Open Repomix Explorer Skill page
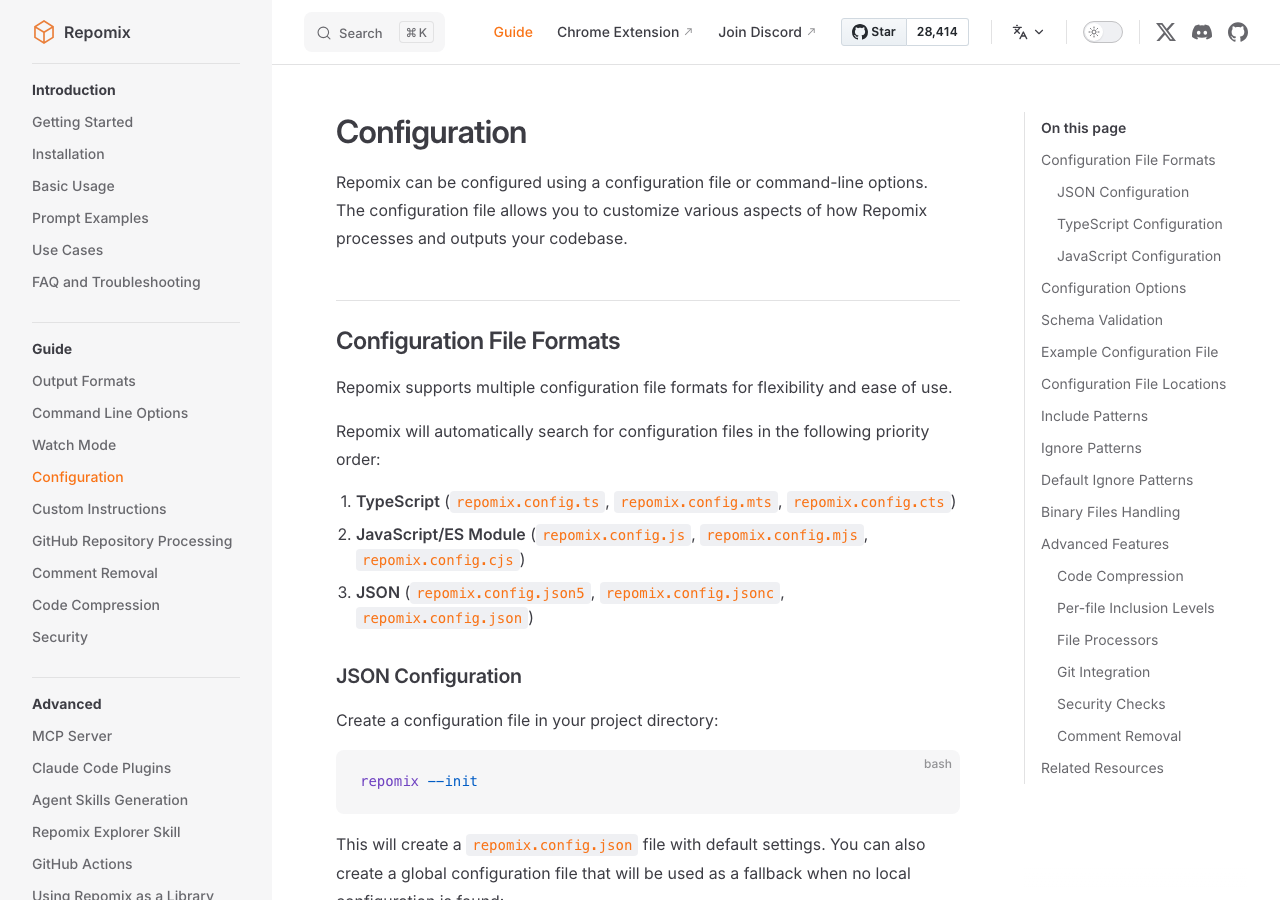Screen dimensions: 1280x900 pyautogui.click(x=106, y=832)
